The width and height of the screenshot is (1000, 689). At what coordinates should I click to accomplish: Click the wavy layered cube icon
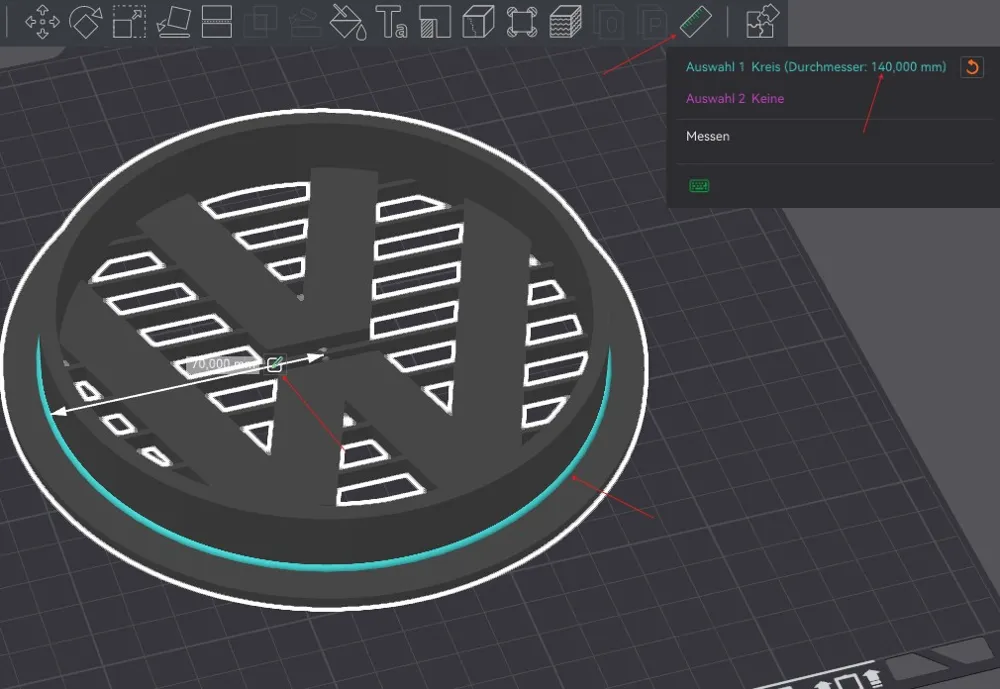[566, 22]
